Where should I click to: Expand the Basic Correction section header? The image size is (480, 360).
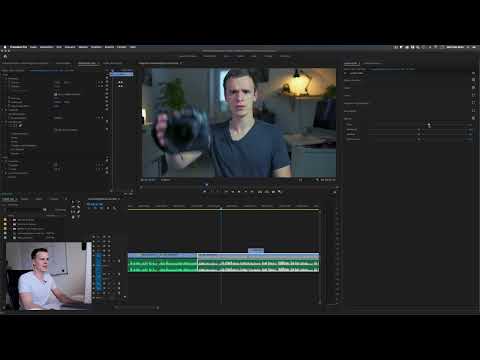coord(352,80)
